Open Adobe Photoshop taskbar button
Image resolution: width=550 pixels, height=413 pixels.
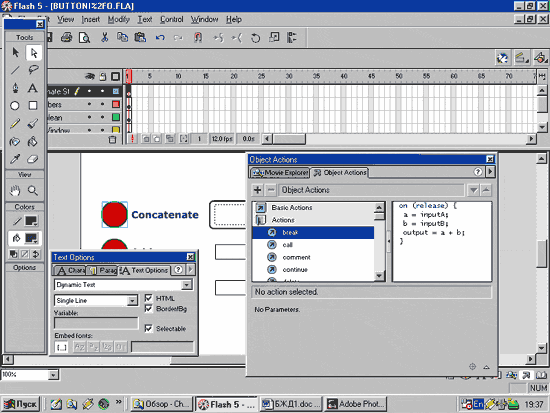click(x=355, y=404)
